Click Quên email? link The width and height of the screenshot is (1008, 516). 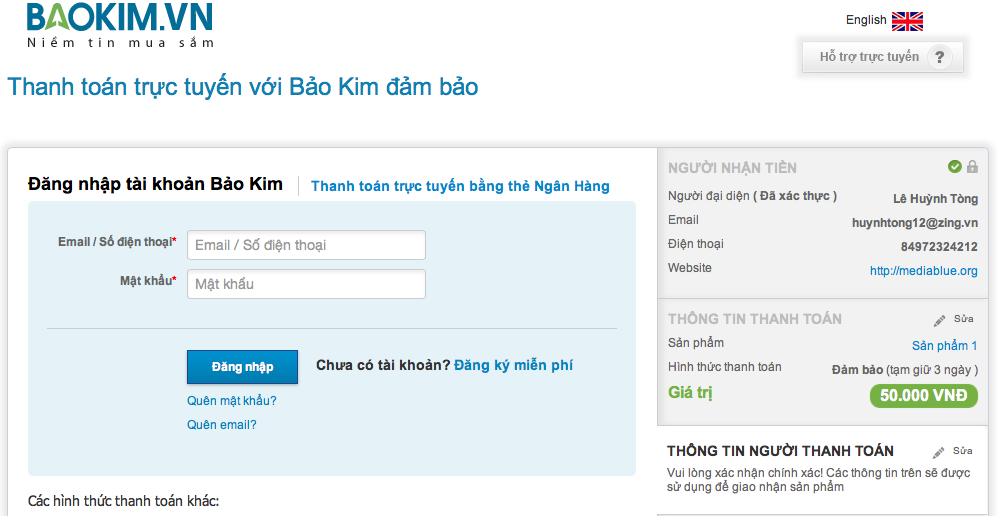coord(222,425)
